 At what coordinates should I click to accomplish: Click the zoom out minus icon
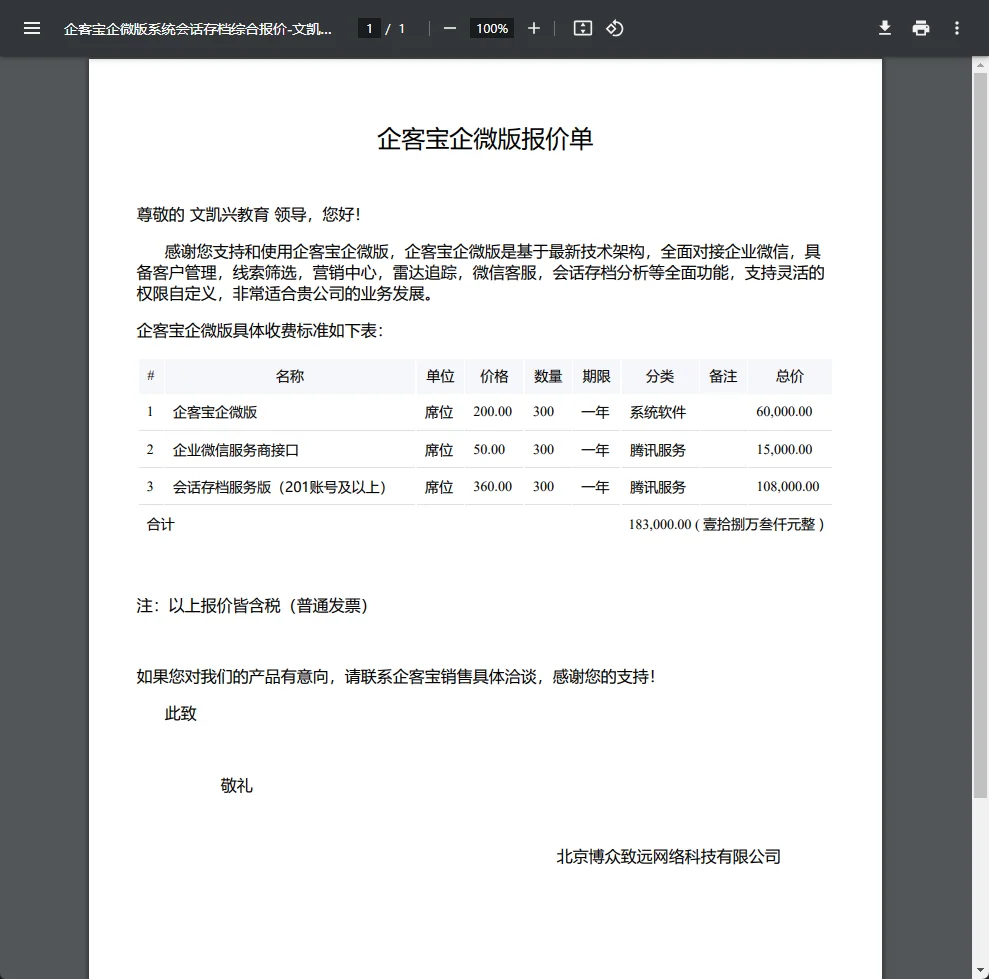(449, 28)
